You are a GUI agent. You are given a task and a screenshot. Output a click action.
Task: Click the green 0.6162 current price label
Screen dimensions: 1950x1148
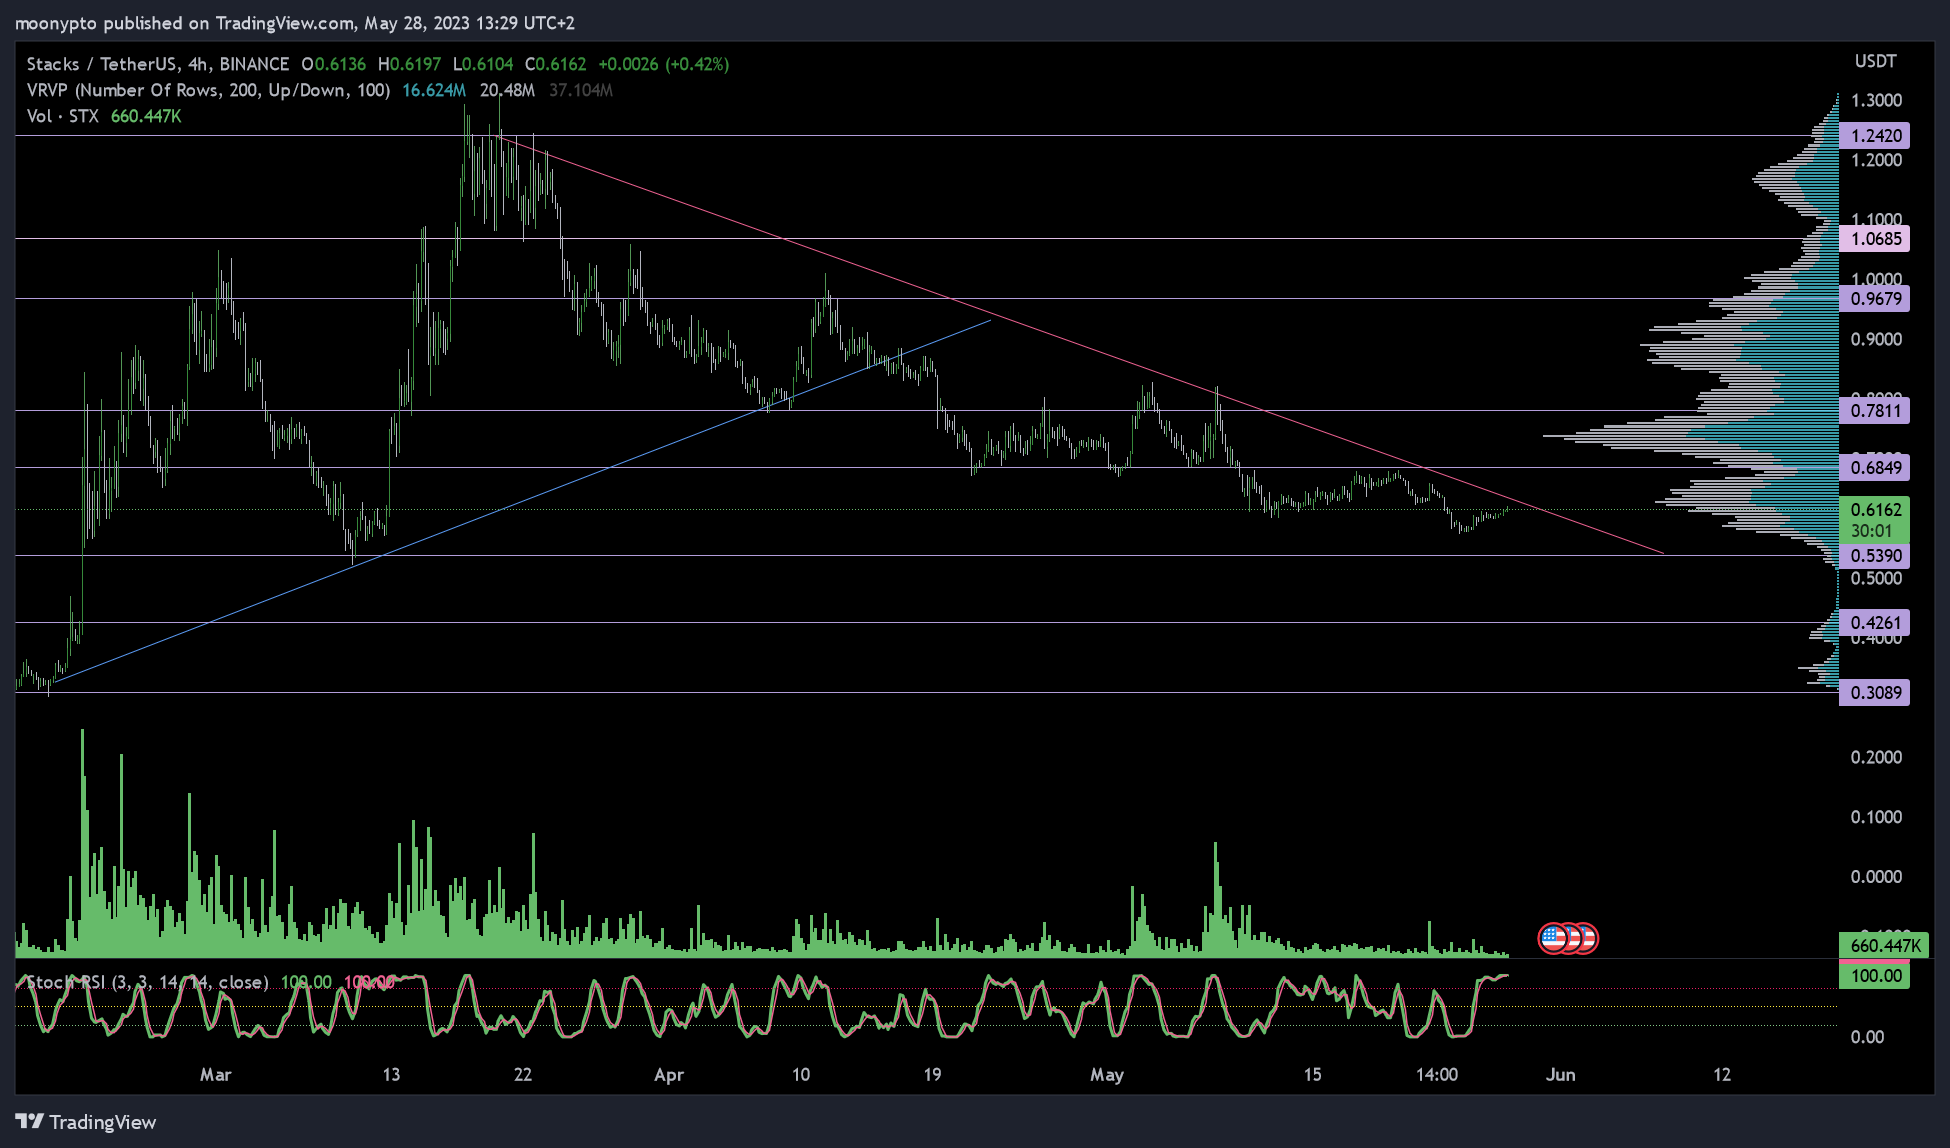[x=1875, y=510]
